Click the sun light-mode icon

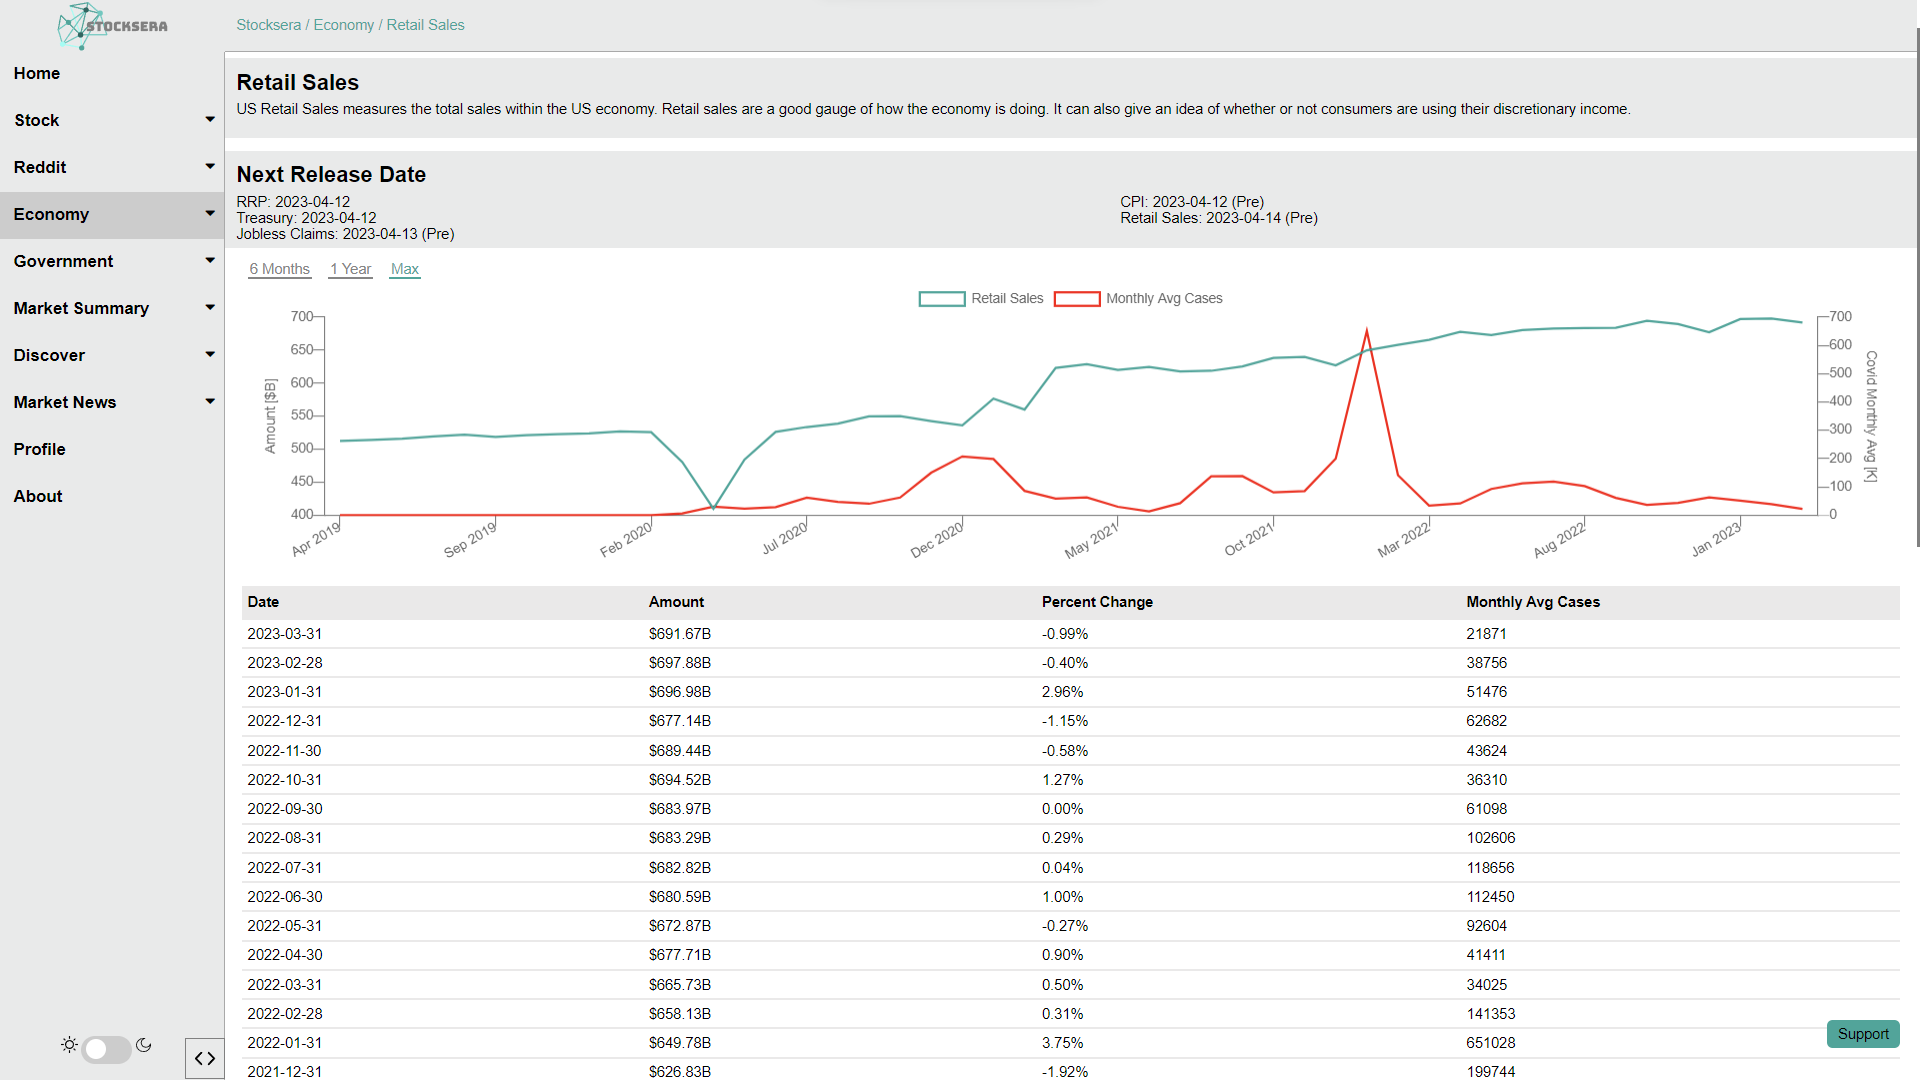coord(69,1045)
